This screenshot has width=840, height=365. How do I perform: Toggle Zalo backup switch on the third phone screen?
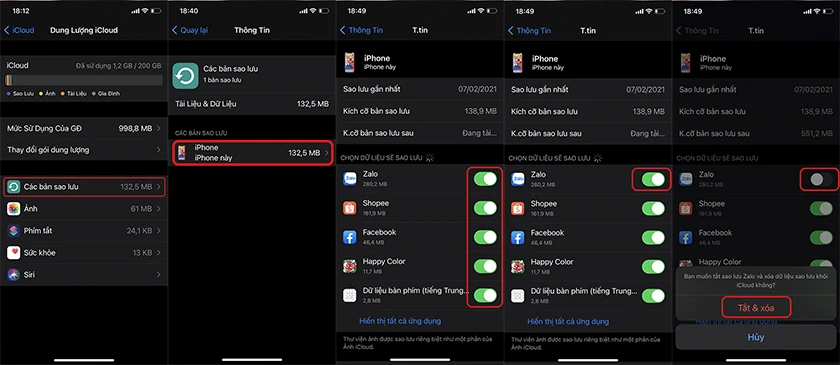tap(485, 179)
